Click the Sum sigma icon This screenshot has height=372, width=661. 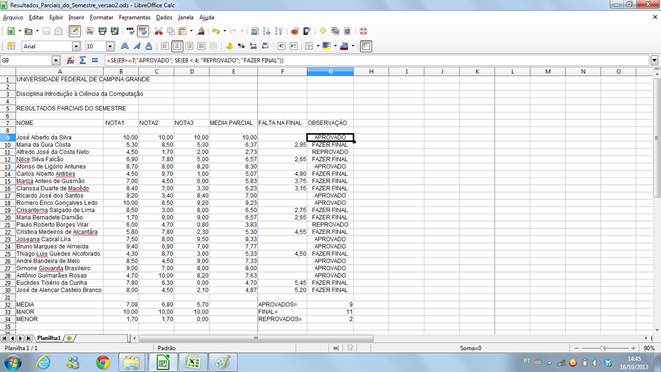click(x=83, y=61)
